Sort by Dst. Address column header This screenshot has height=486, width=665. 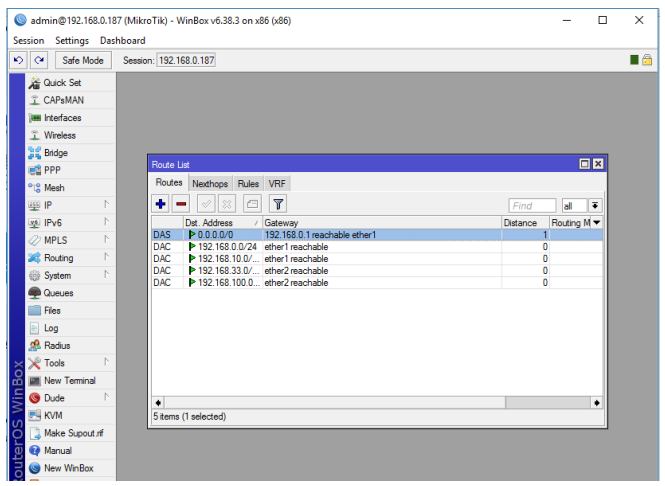coord(223,223)
